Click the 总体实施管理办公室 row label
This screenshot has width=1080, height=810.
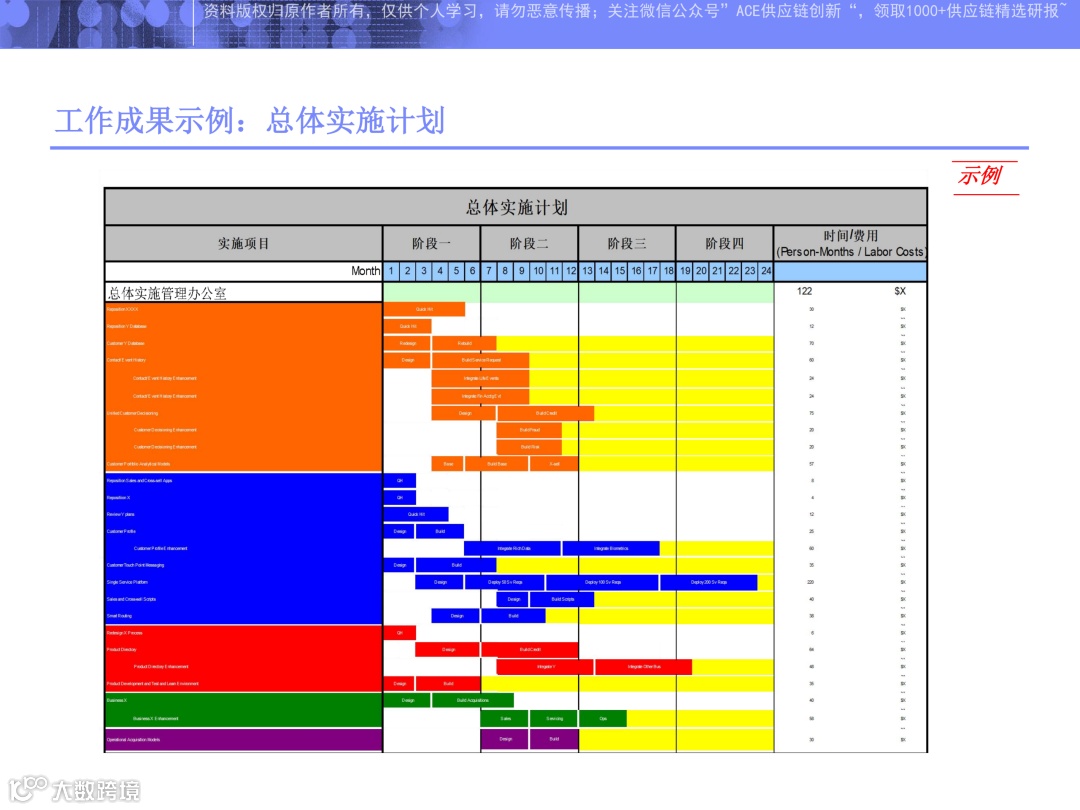tap(167, 293)
